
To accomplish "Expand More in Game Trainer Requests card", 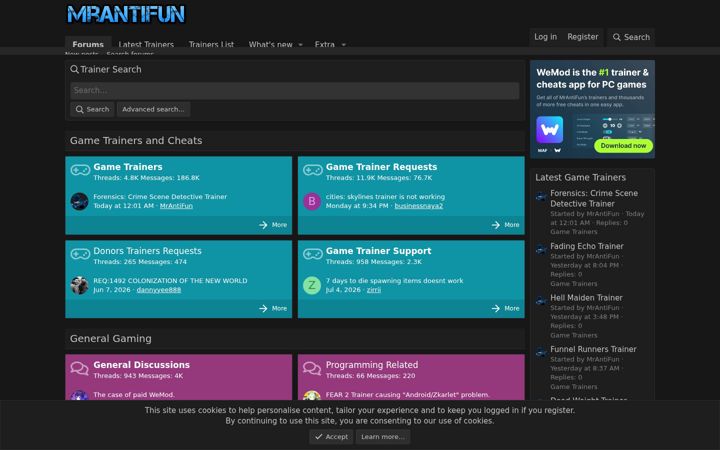I will coord(506,225).
